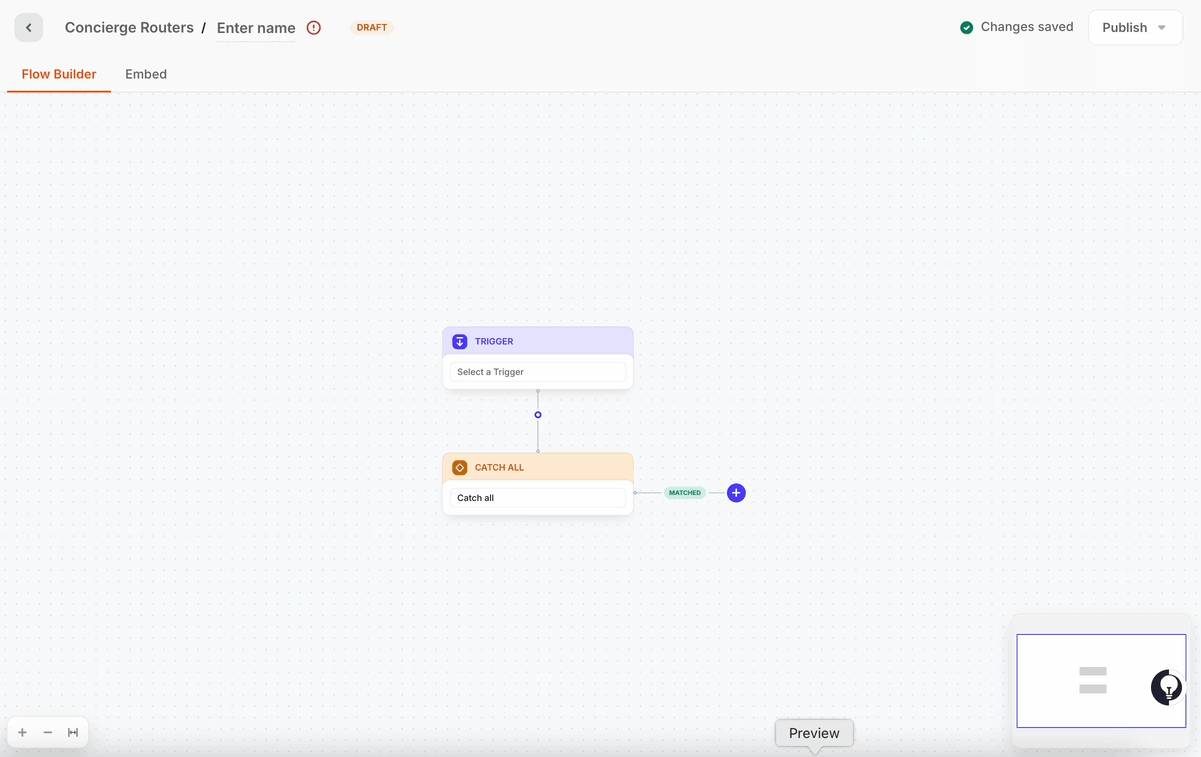Switch to the Embed tab
This screenshot has height=757, width=1201.
click(x=146, y=74)
